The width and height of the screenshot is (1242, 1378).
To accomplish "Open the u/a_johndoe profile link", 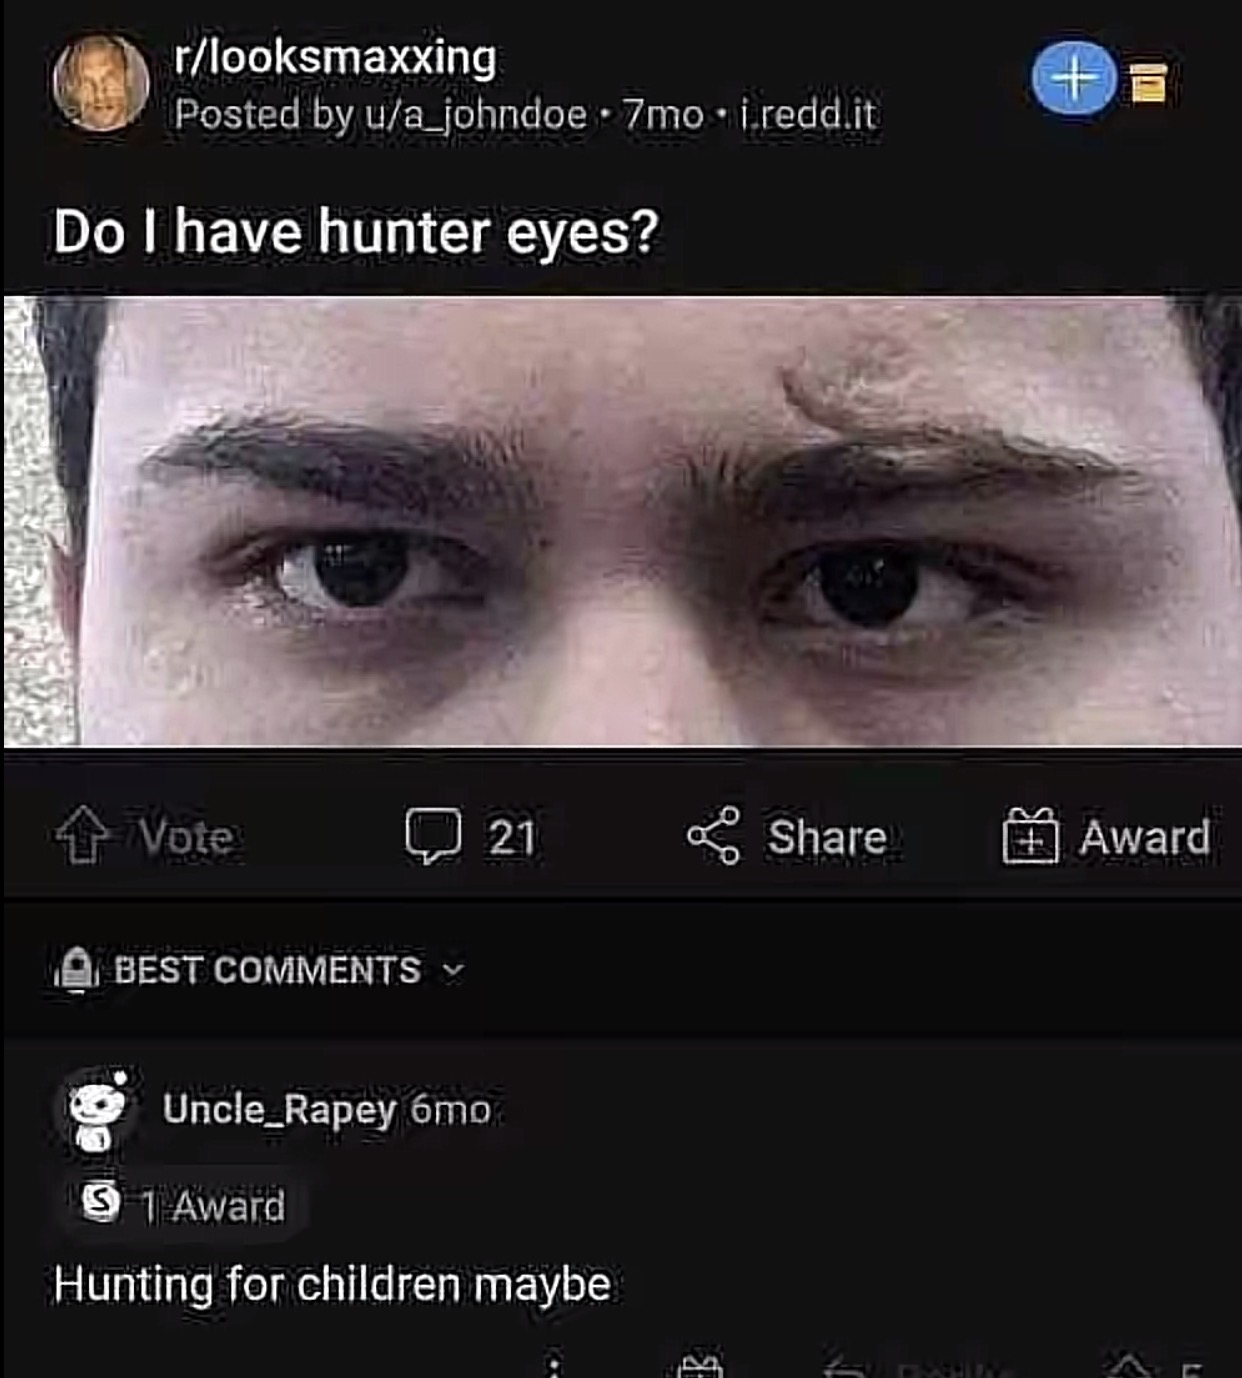I will pyautogui.click(x=475, y=115).
